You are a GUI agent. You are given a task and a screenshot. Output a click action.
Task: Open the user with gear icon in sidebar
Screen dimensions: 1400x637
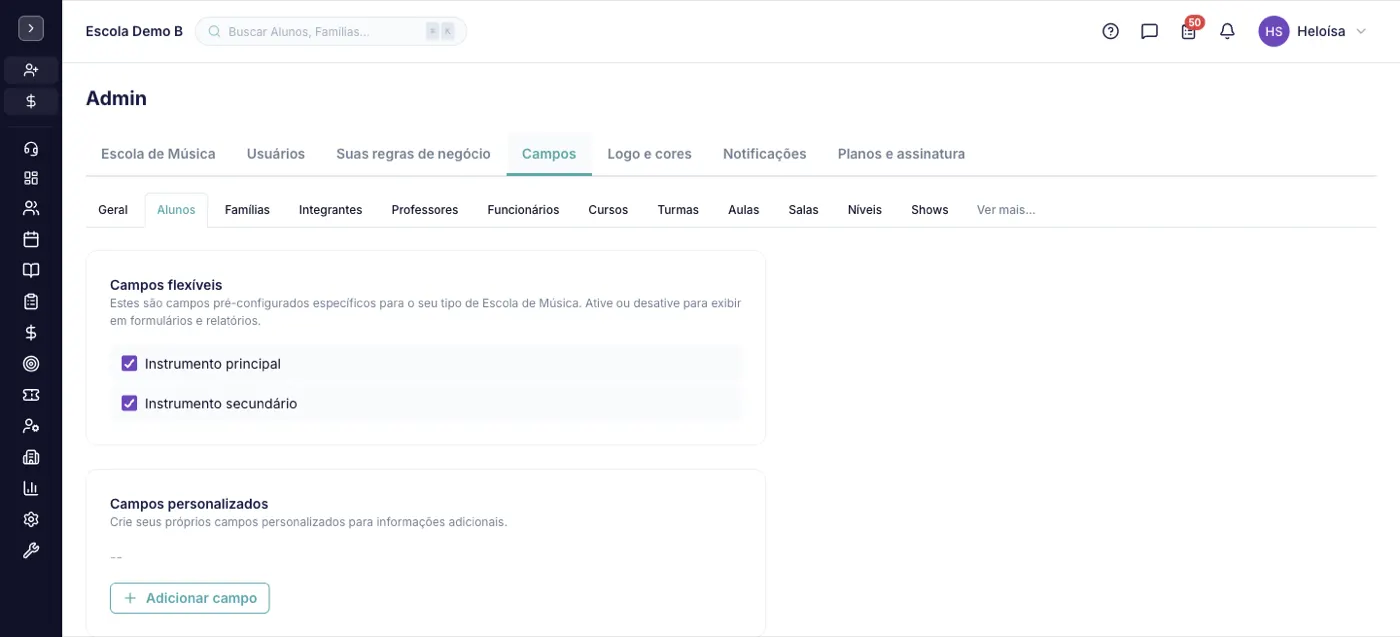click(x=31, y=426)
